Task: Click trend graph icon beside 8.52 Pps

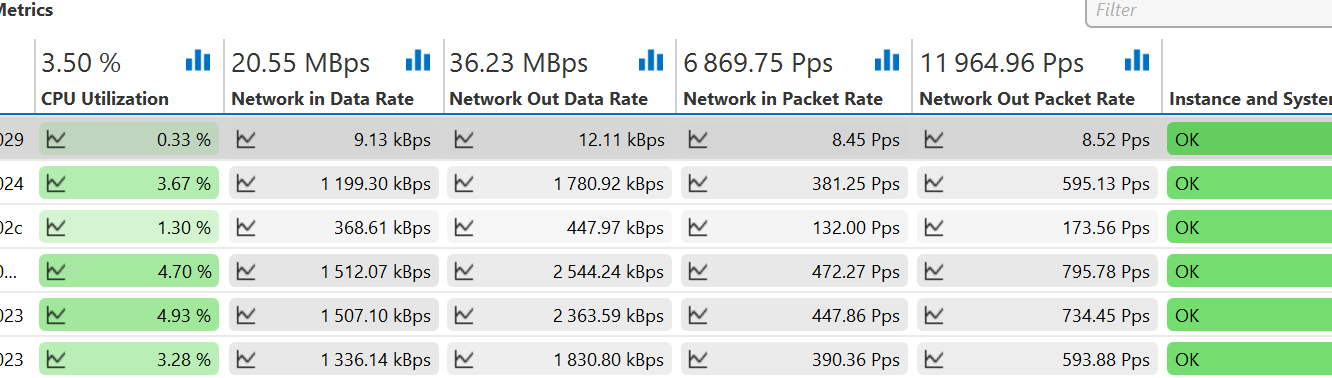Action: pos(933,140)
